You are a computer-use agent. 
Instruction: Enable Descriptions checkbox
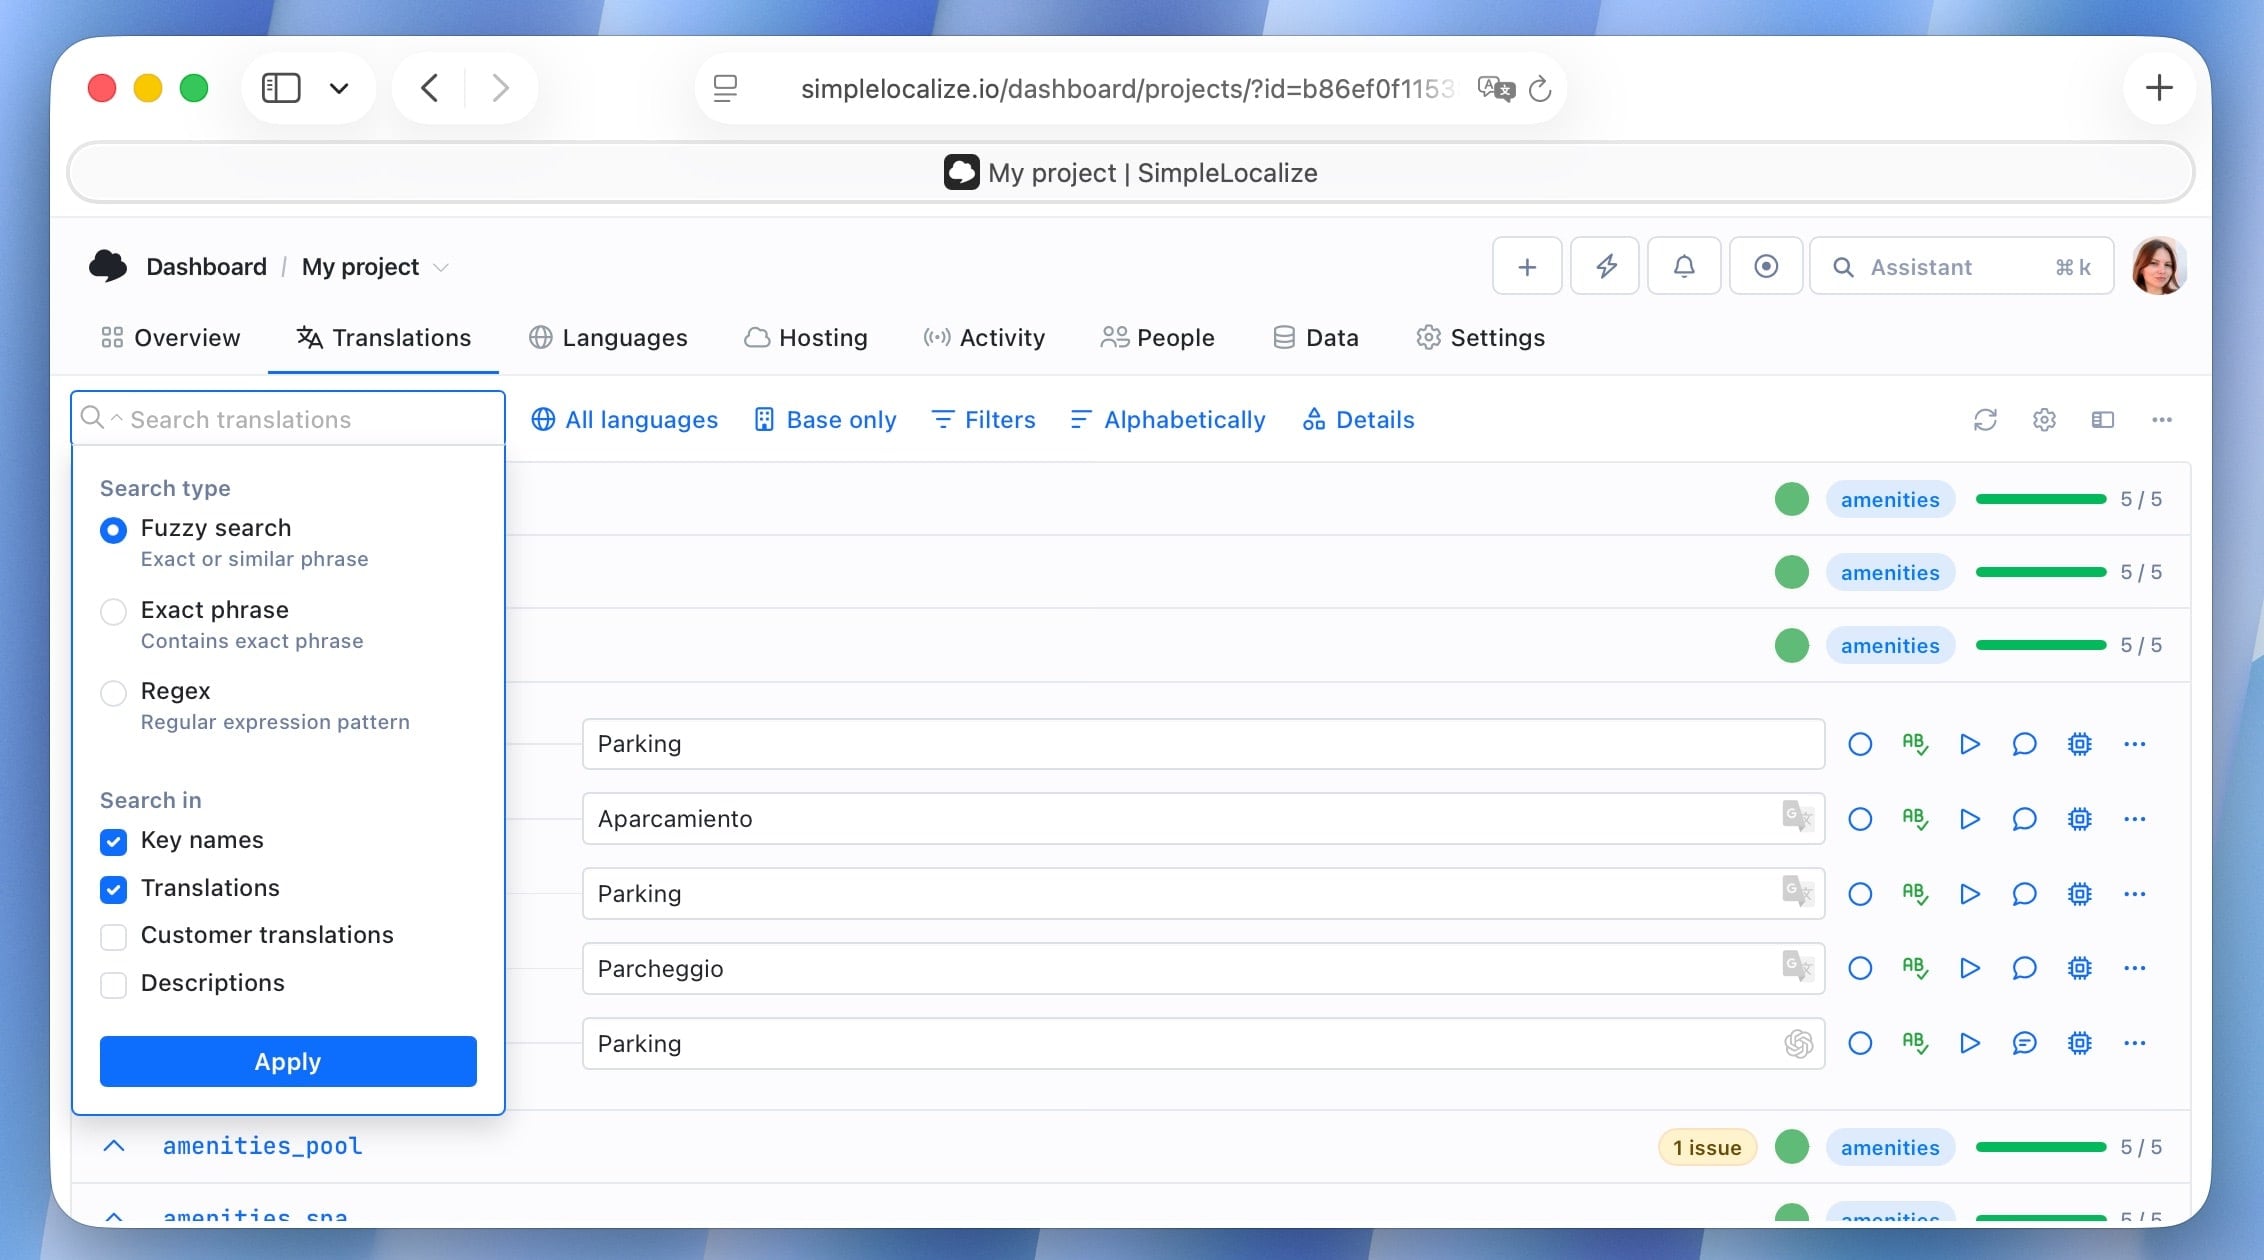coord(113,985)
